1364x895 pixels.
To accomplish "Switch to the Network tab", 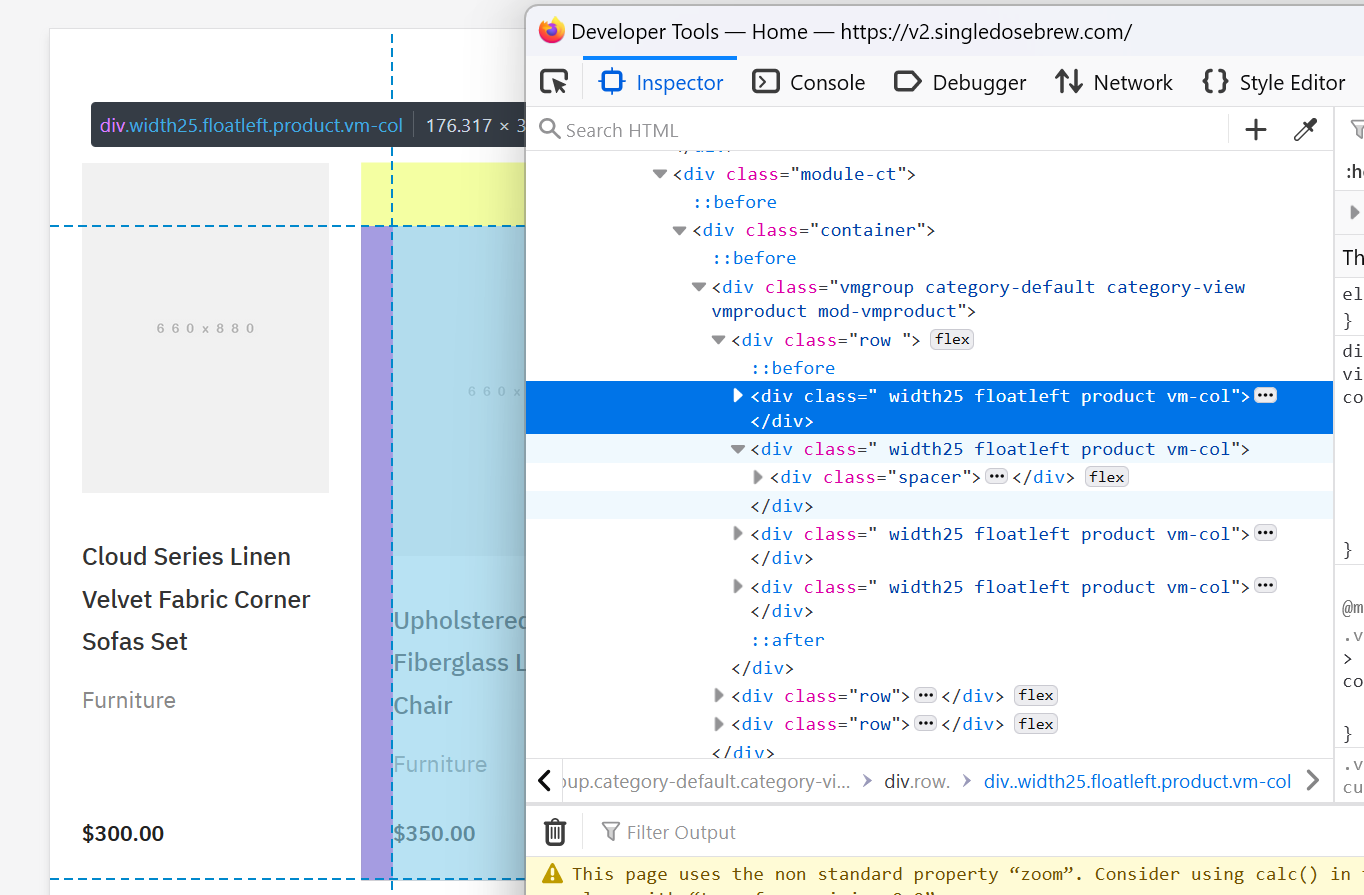I will (x=1113, y=82).
